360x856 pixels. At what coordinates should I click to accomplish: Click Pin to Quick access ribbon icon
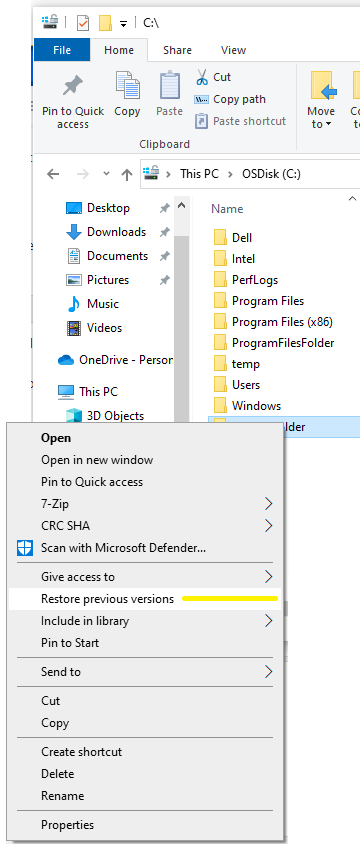[x=73, y=86]
